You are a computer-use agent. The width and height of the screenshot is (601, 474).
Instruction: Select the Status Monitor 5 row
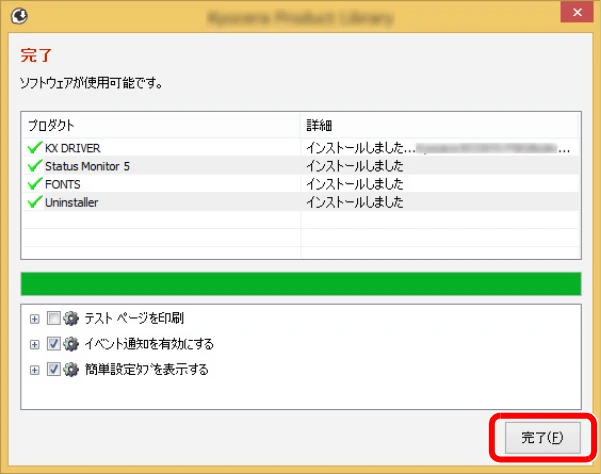pyautogui.click(x=301, y=166)
